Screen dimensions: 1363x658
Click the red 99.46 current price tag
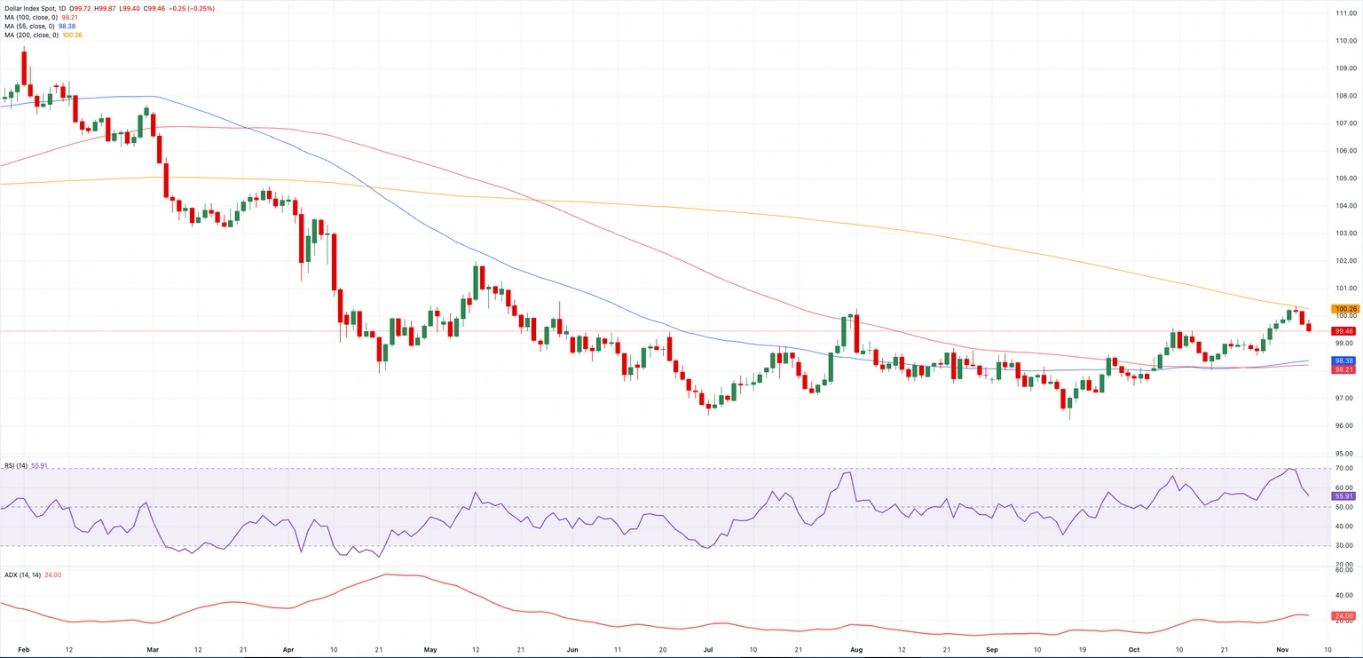point(1344,331)
